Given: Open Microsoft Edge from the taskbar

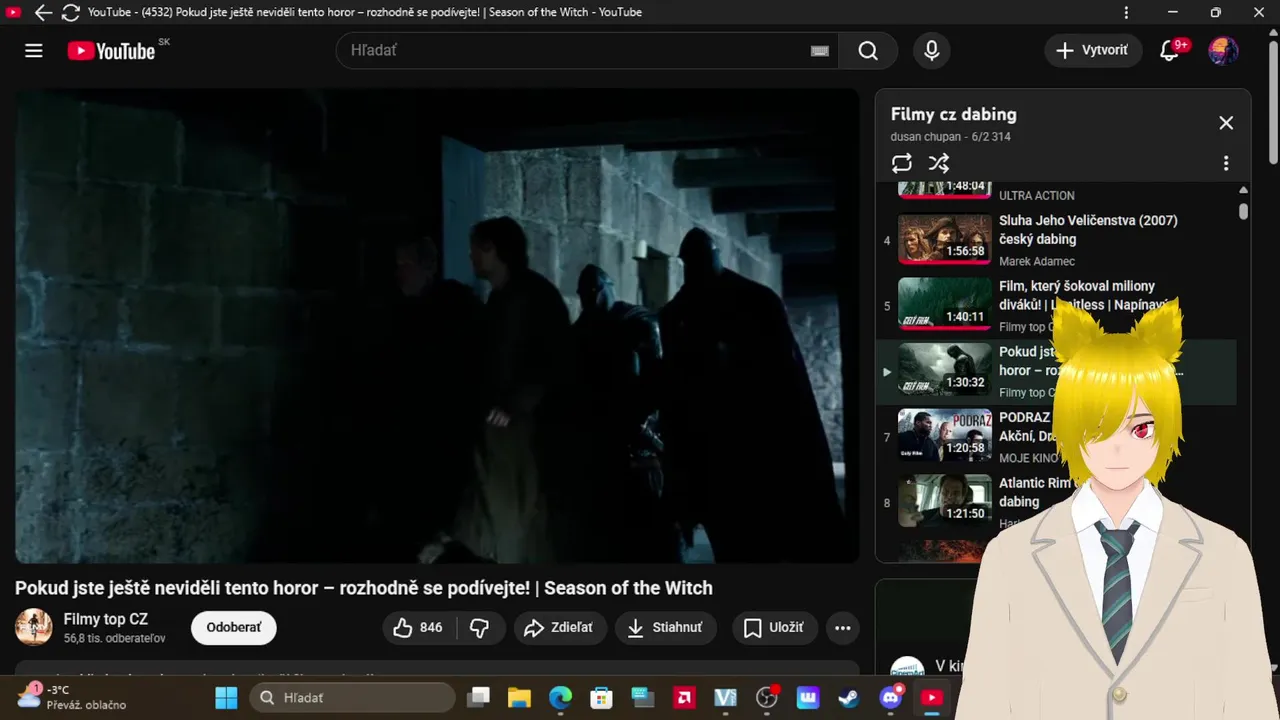Looking at the screenshot, I should pyautogui.click(x=560, y=698).
